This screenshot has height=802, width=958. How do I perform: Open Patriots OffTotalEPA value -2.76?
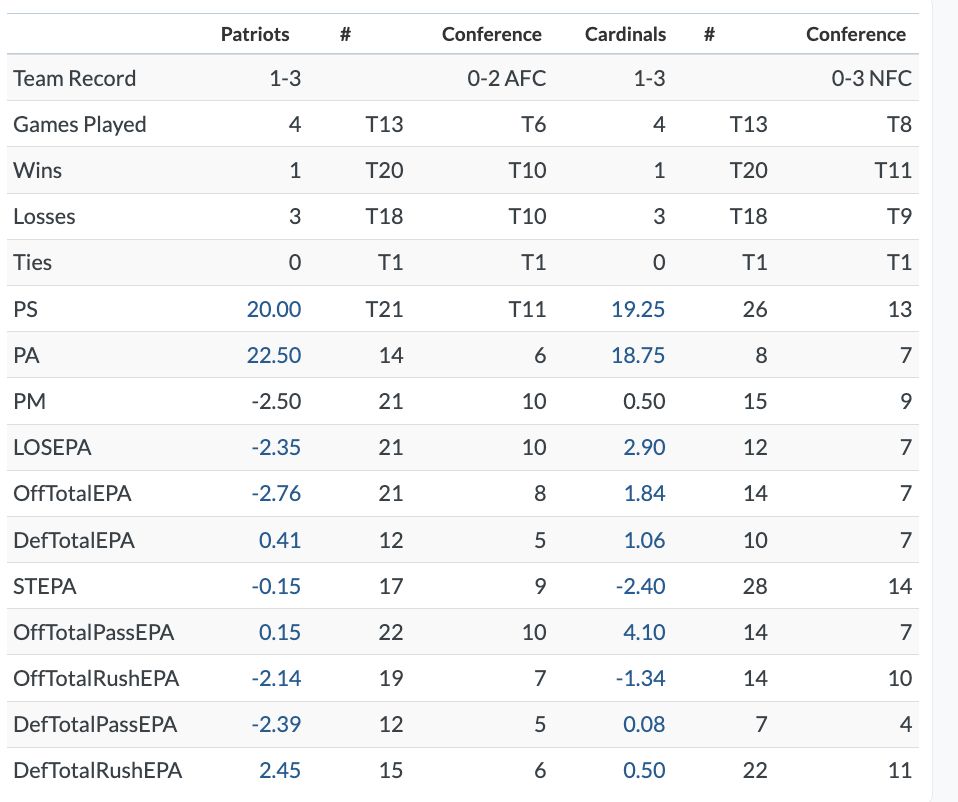coord(276,494)
